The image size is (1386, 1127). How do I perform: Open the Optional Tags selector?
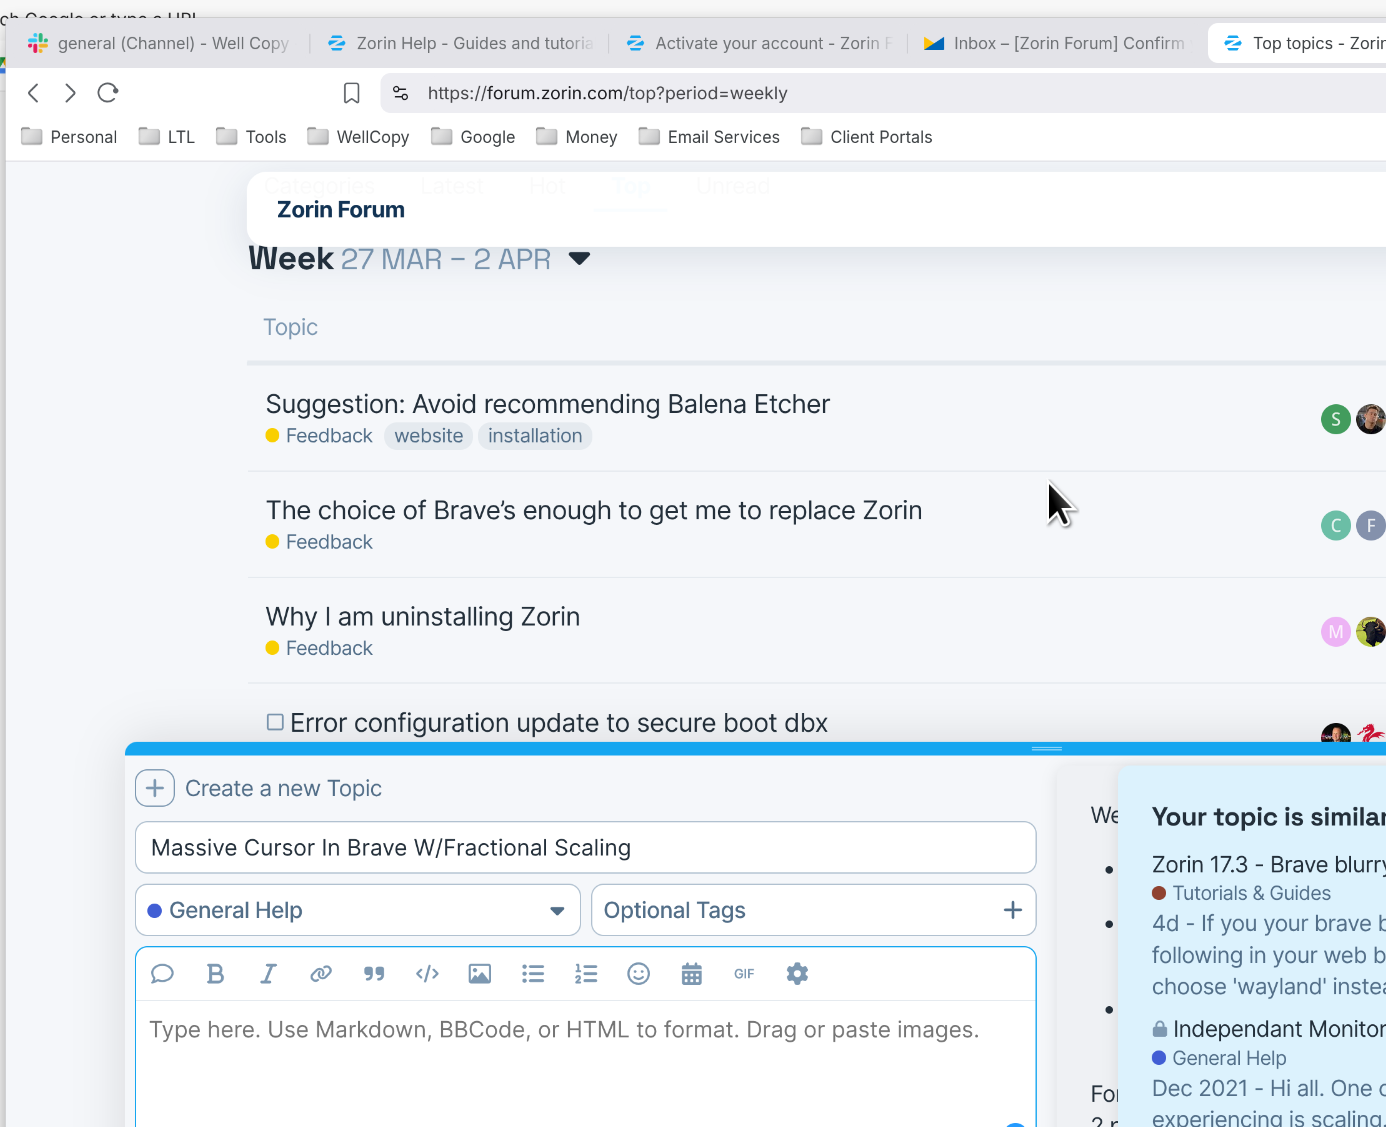coord(813,910)
